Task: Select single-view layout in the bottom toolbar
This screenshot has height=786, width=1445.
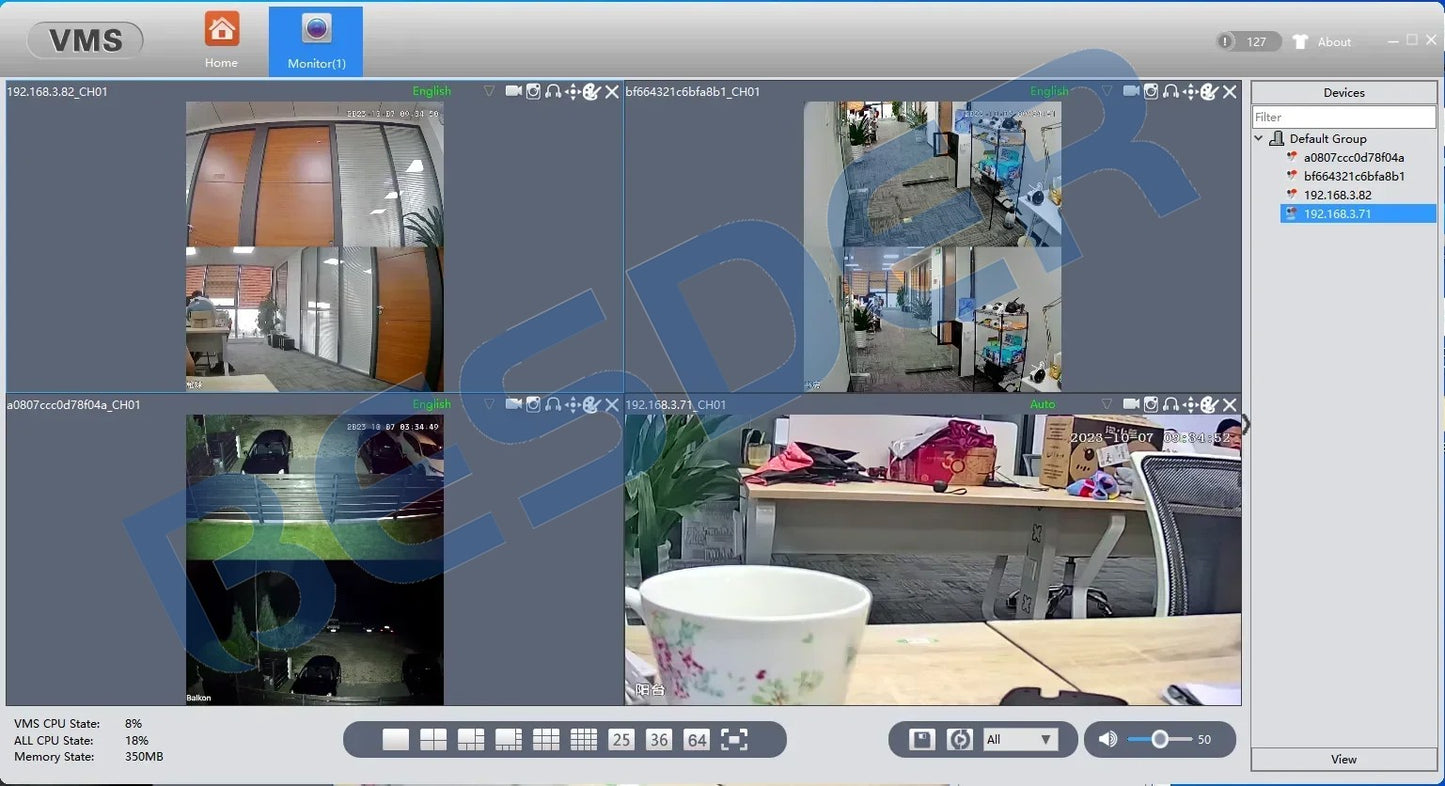Action: click(x=395, y=738)
